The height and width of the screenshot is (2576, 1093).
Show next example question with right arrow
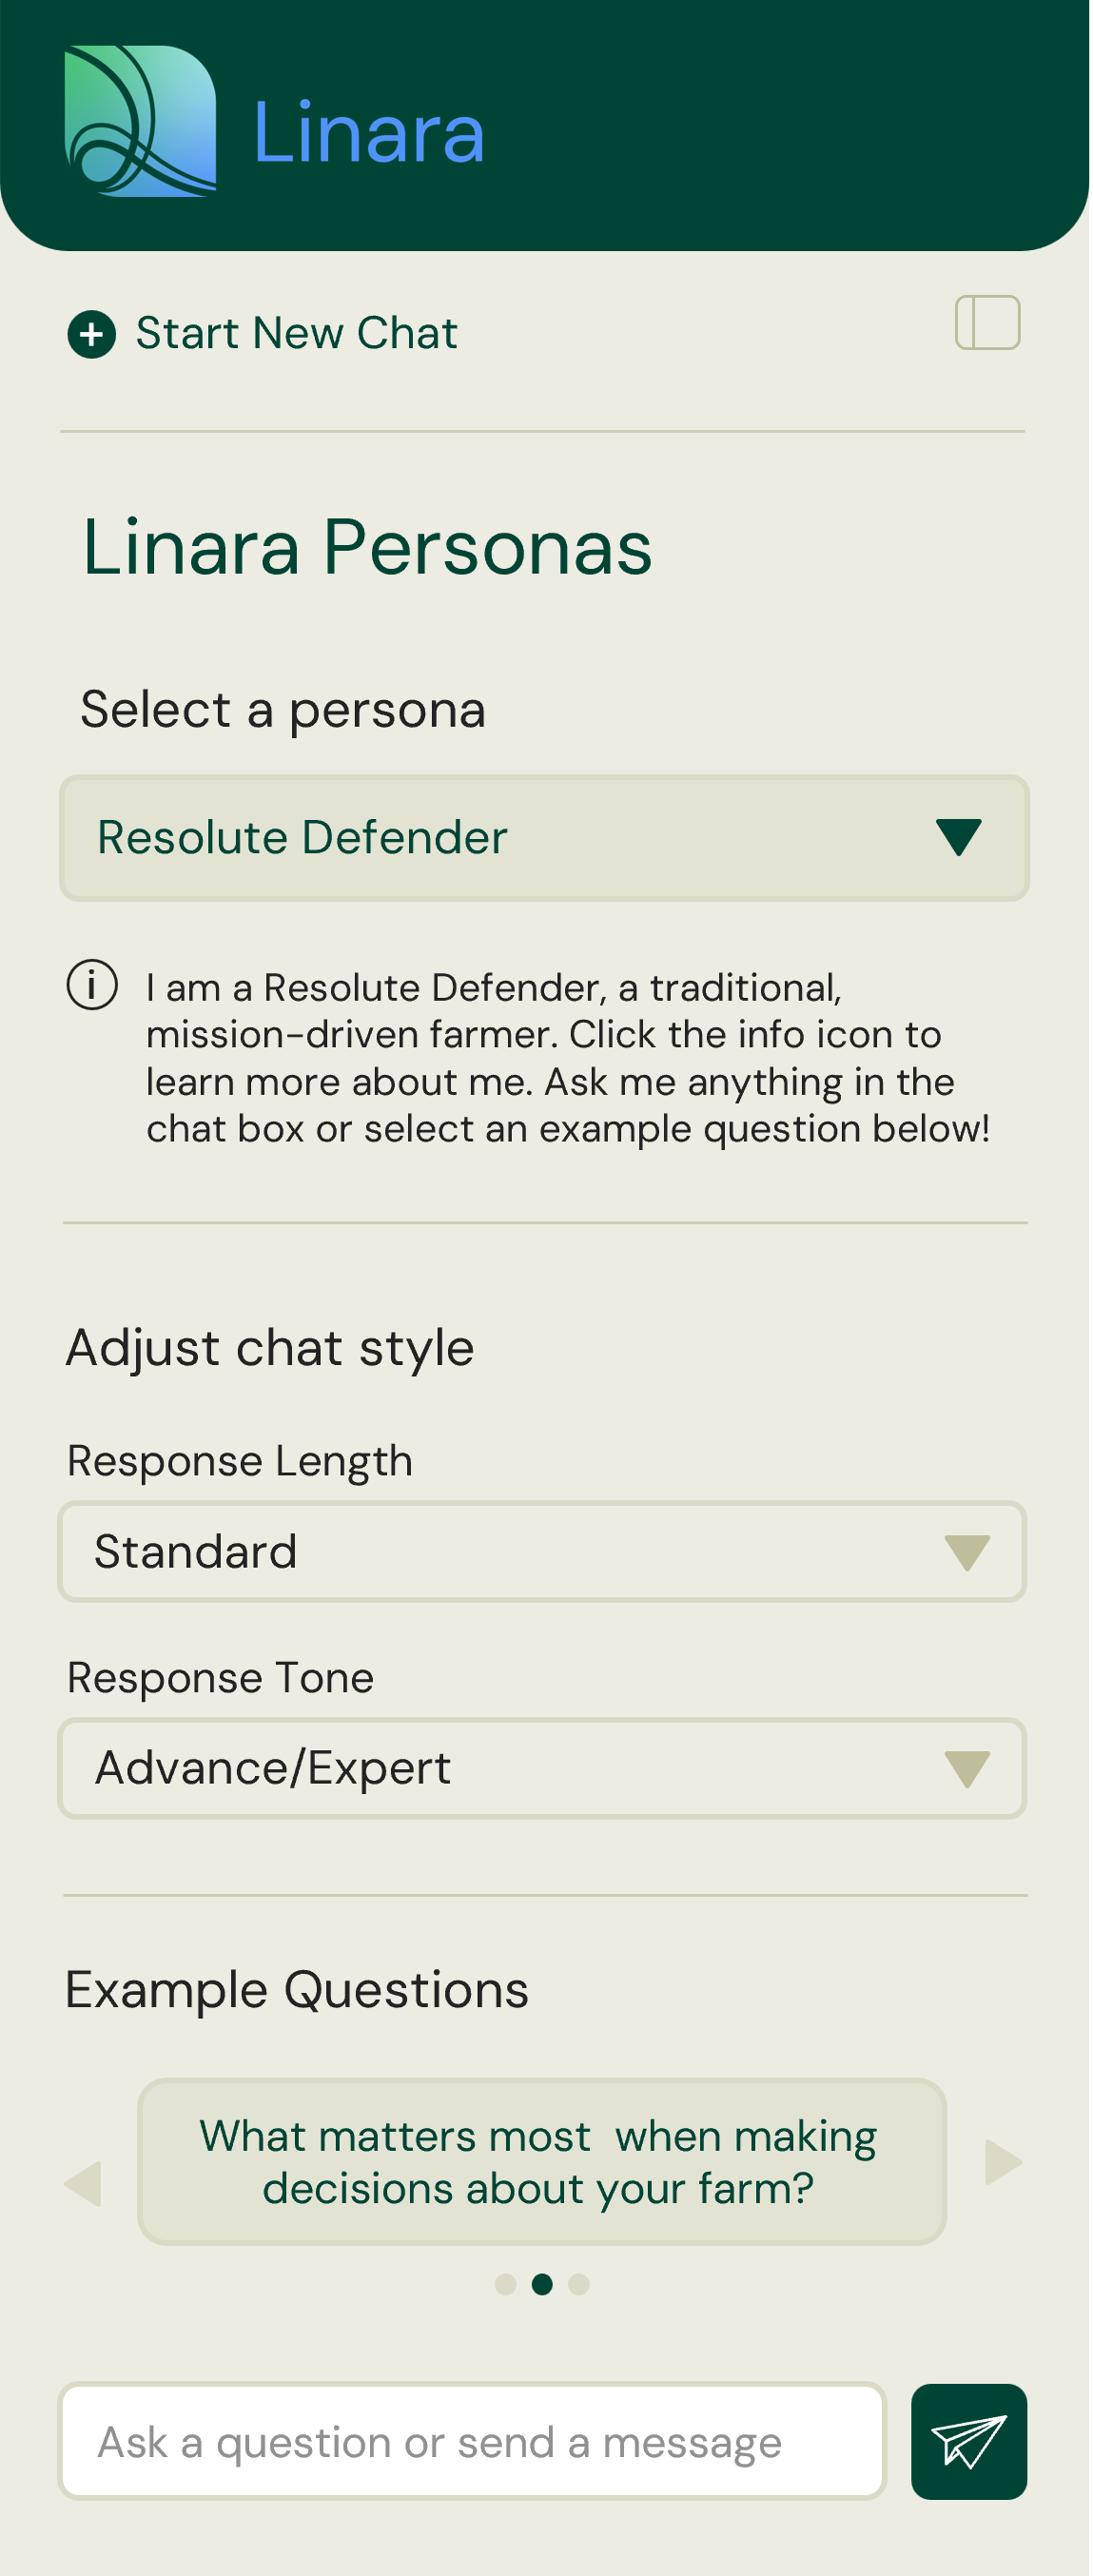click(x=1003, y=2162)
